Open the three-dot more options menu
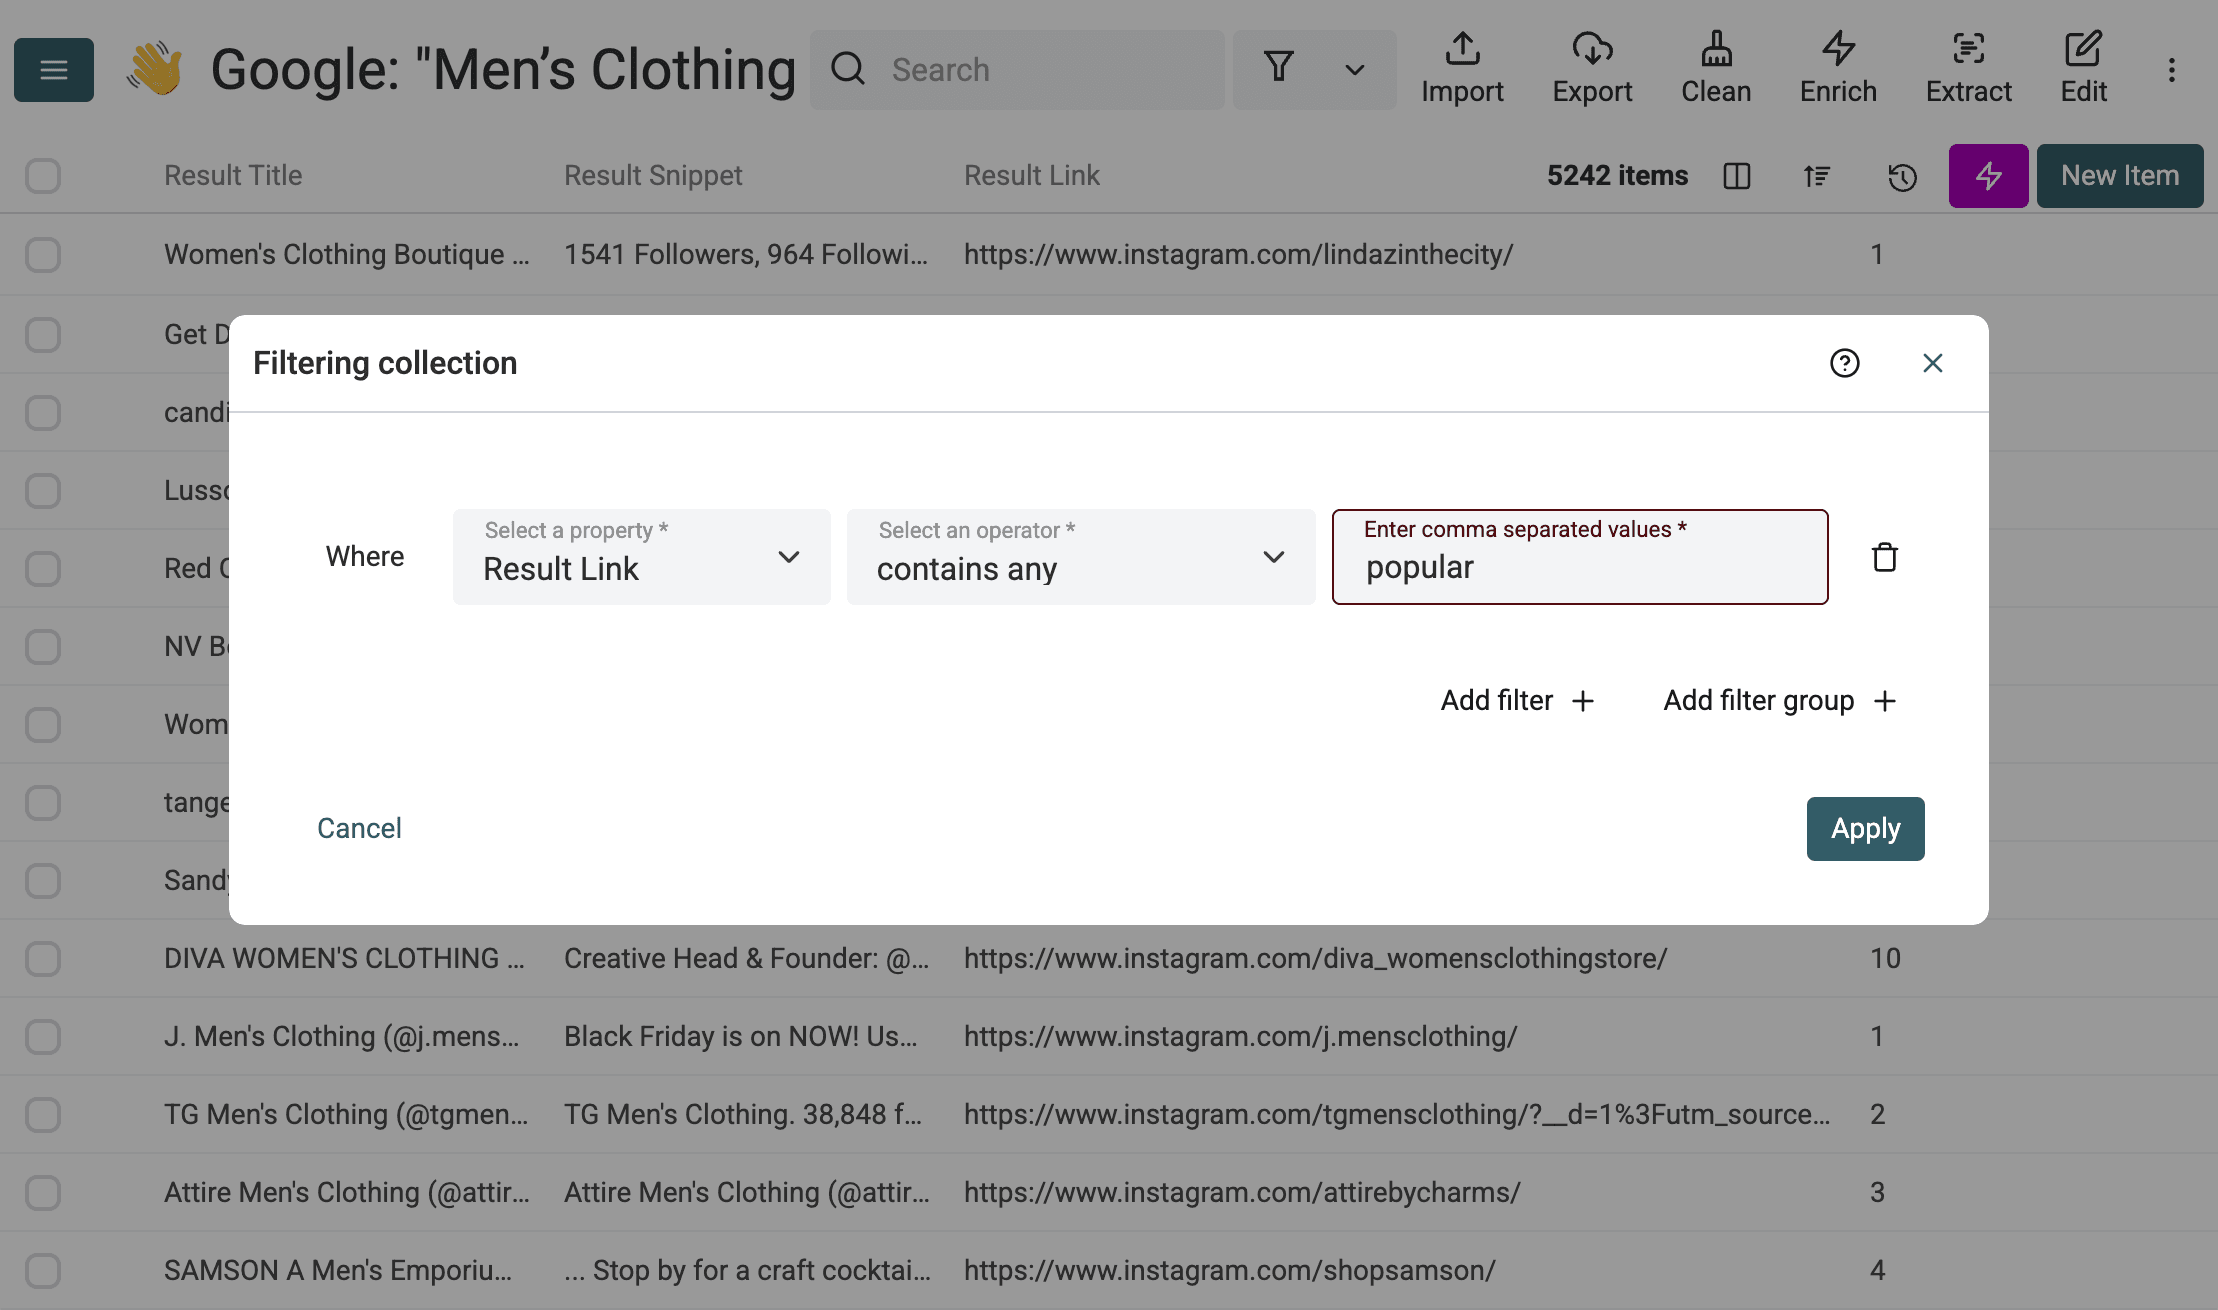Viewport: 2218px width, 1310px height. pos(2171,70)
